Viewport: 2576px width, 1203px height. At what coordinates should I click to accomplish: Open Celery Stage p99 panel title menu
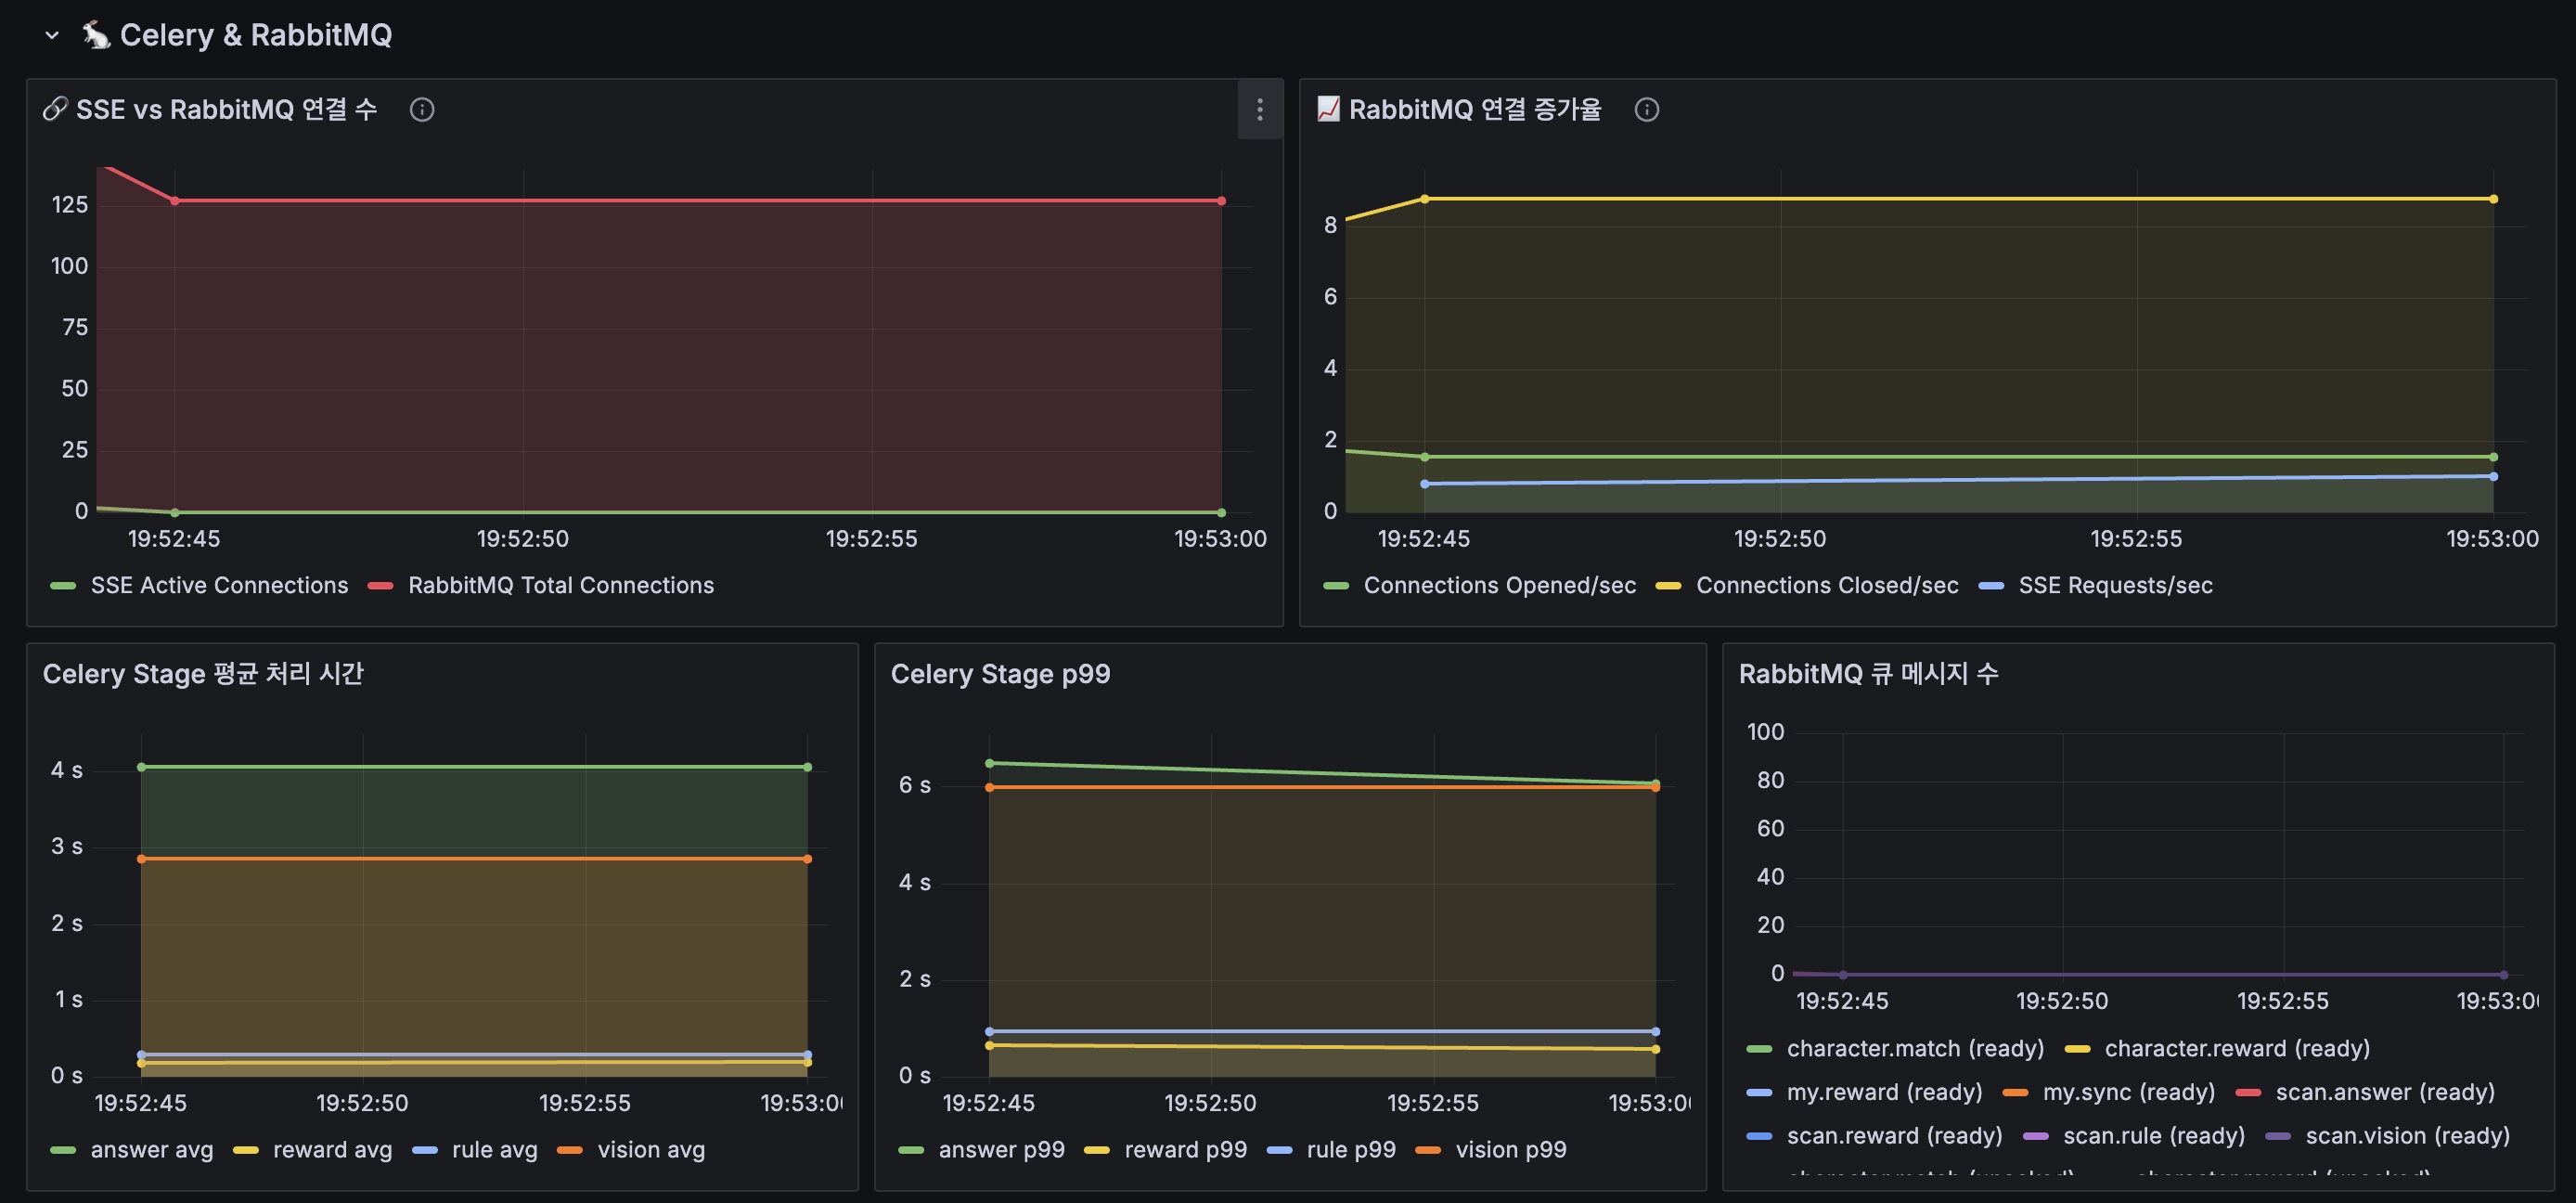(1000, 674)
